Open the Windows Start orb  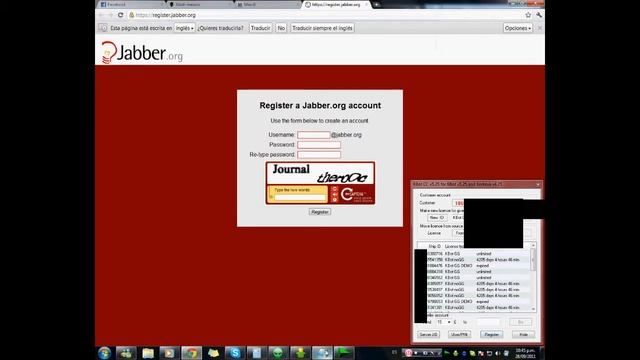pyautogui.click(x=104, y=353)
